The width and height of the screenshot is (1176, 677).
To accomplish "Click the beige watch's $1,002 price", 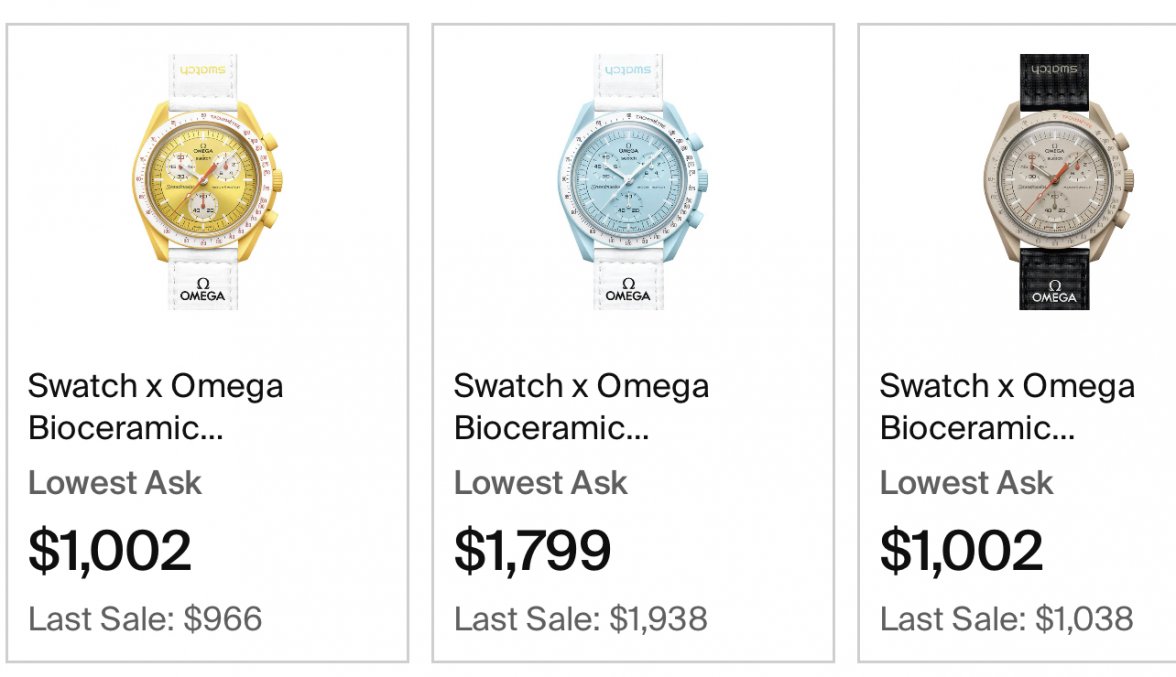I will 961,550.
